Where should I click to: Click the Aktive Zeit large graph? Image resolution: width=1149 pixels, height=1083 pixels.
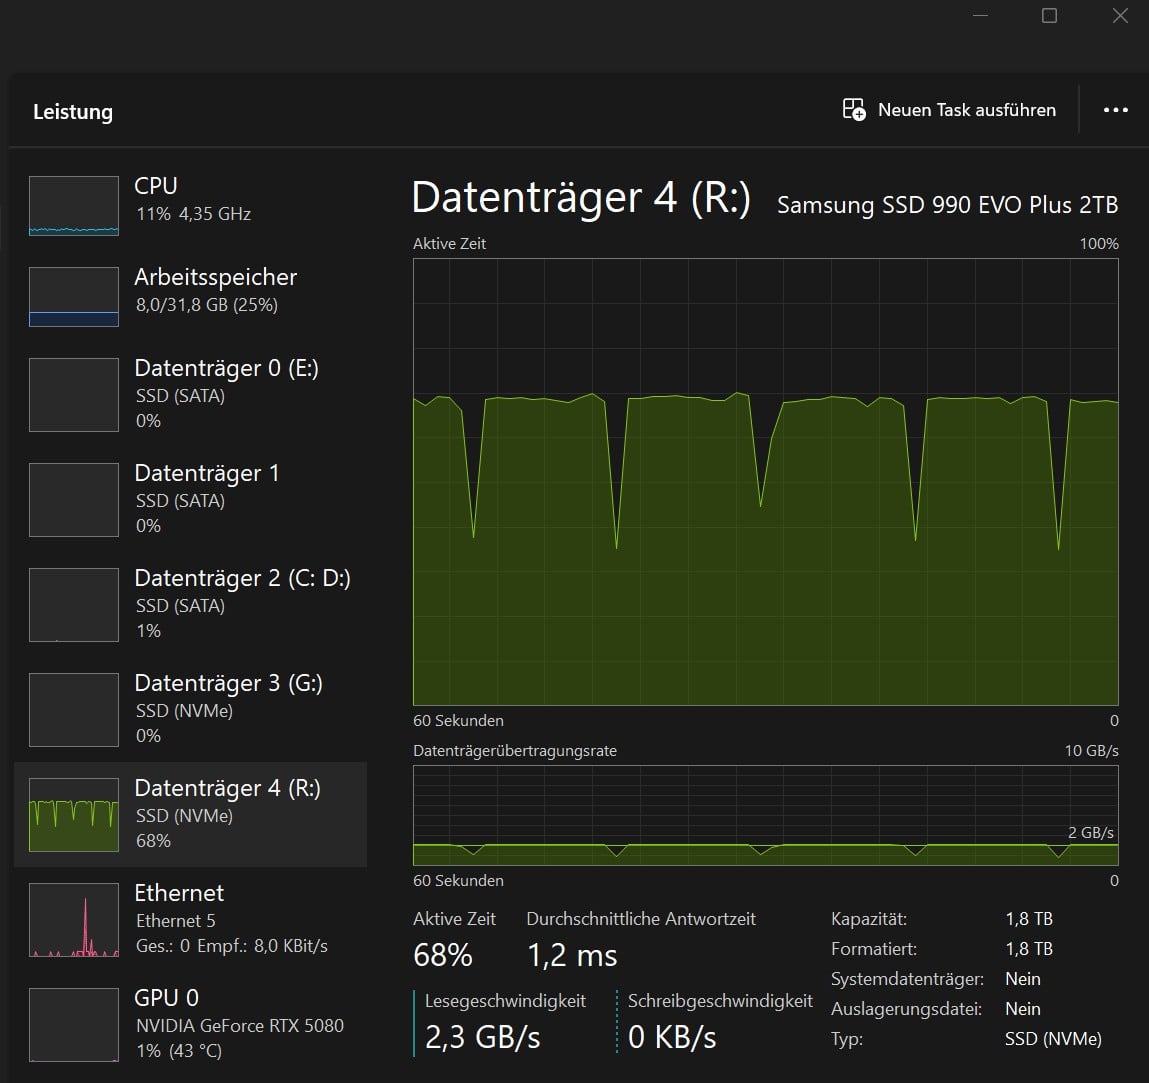tap(765, 482)
